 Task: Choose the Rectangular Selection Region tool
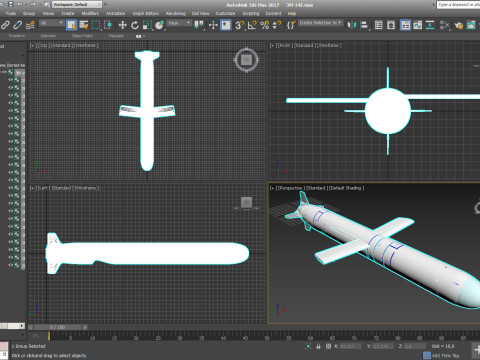[x=96, y=25]
